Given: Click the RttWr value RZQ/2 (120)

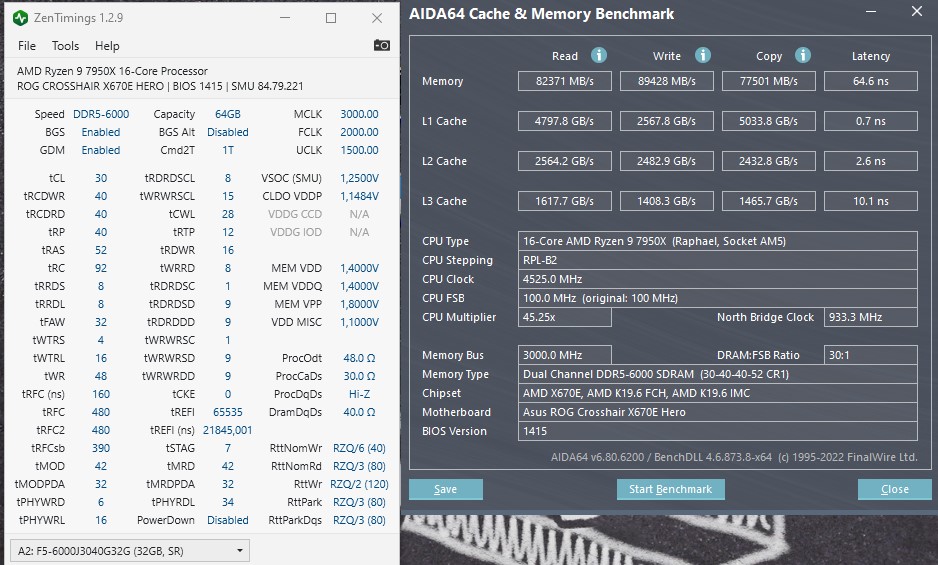Looking at the screenshot, I should point(360,484).
